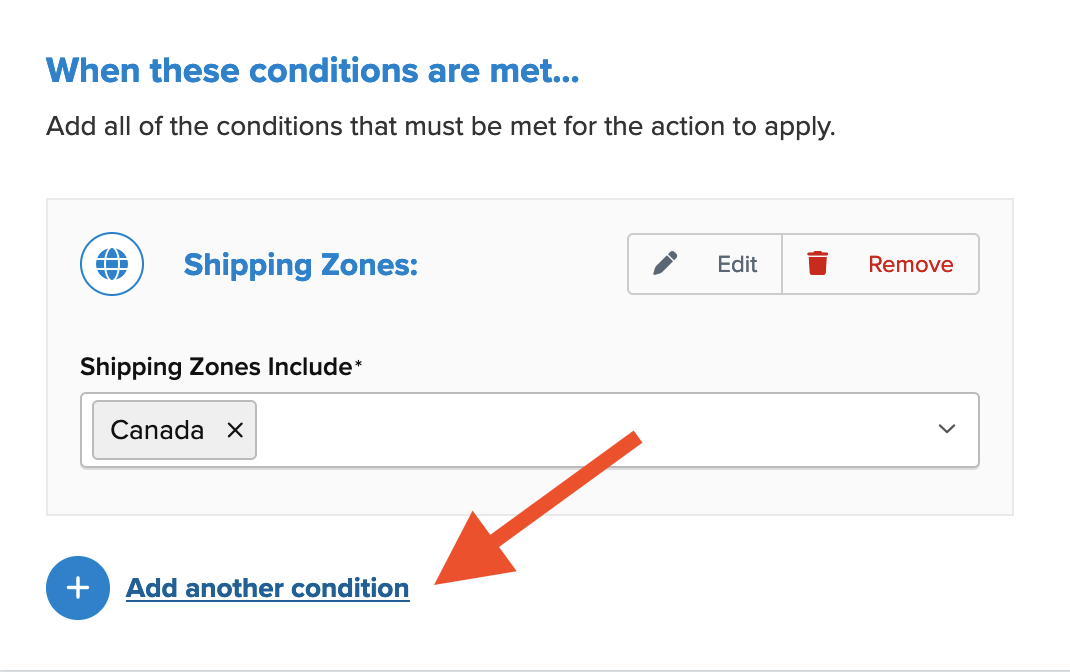The height and width of the screenshot is (672, 1070).
Task: Click the globe icon beside Shipping Zones
Action: 112,264
